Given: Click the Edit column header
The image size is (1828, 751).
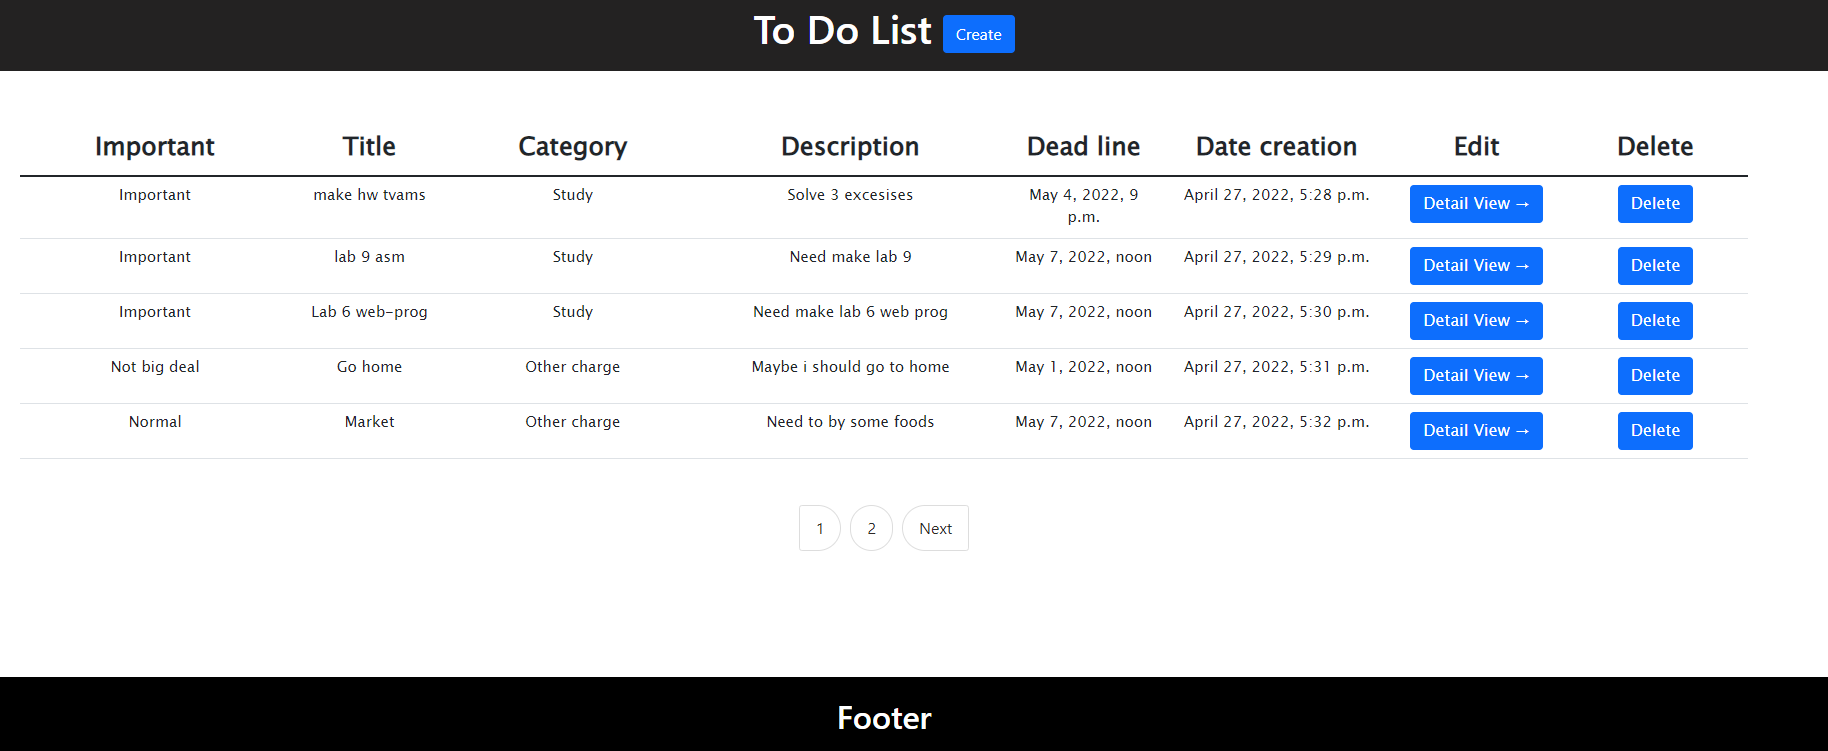Looking at the screenshot, I should [x=1476, y=147].
